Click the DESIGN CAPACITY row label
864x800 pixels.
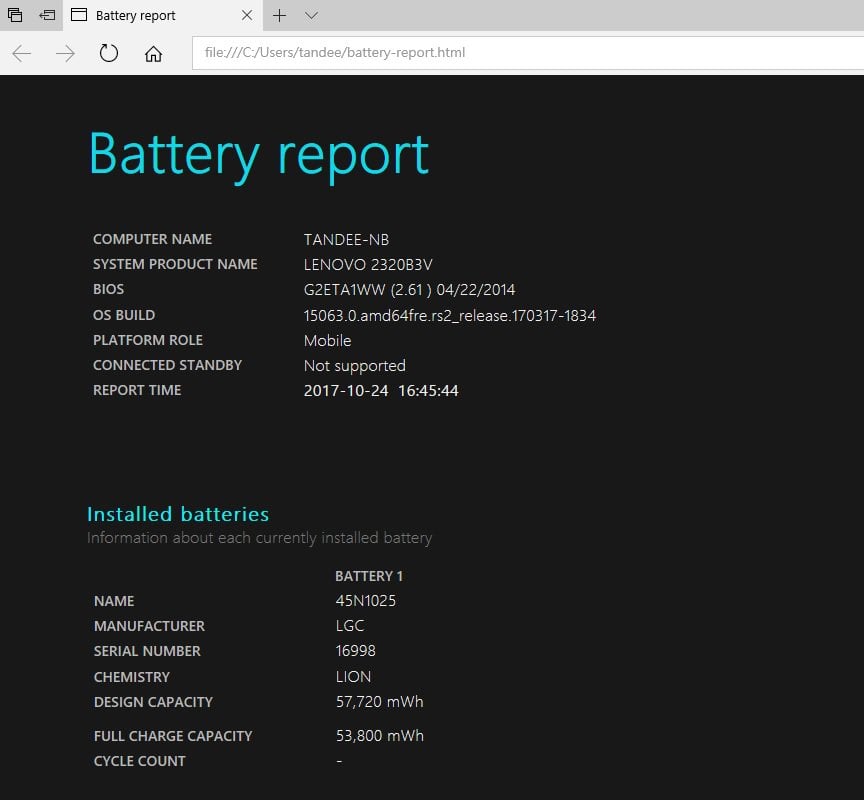click(x=153, y=702)
